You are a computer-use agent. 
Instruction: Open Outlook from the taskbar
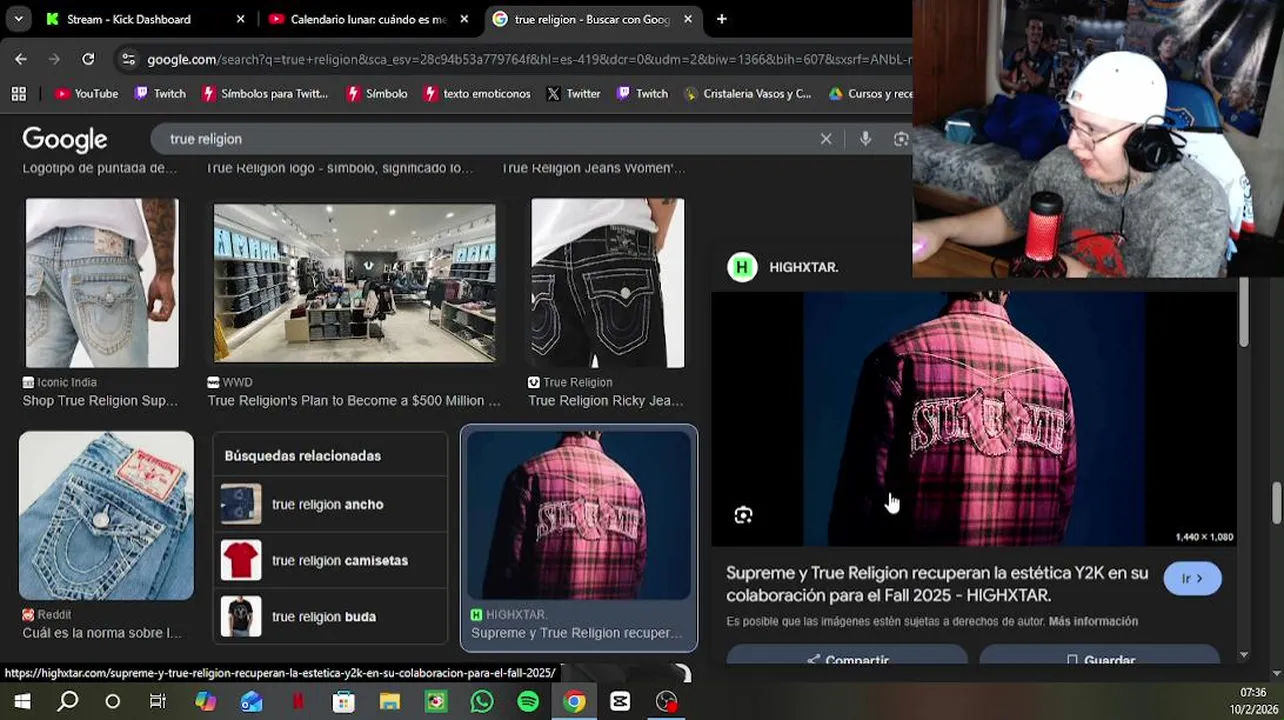pyautogui.click(x=251, y=702)
